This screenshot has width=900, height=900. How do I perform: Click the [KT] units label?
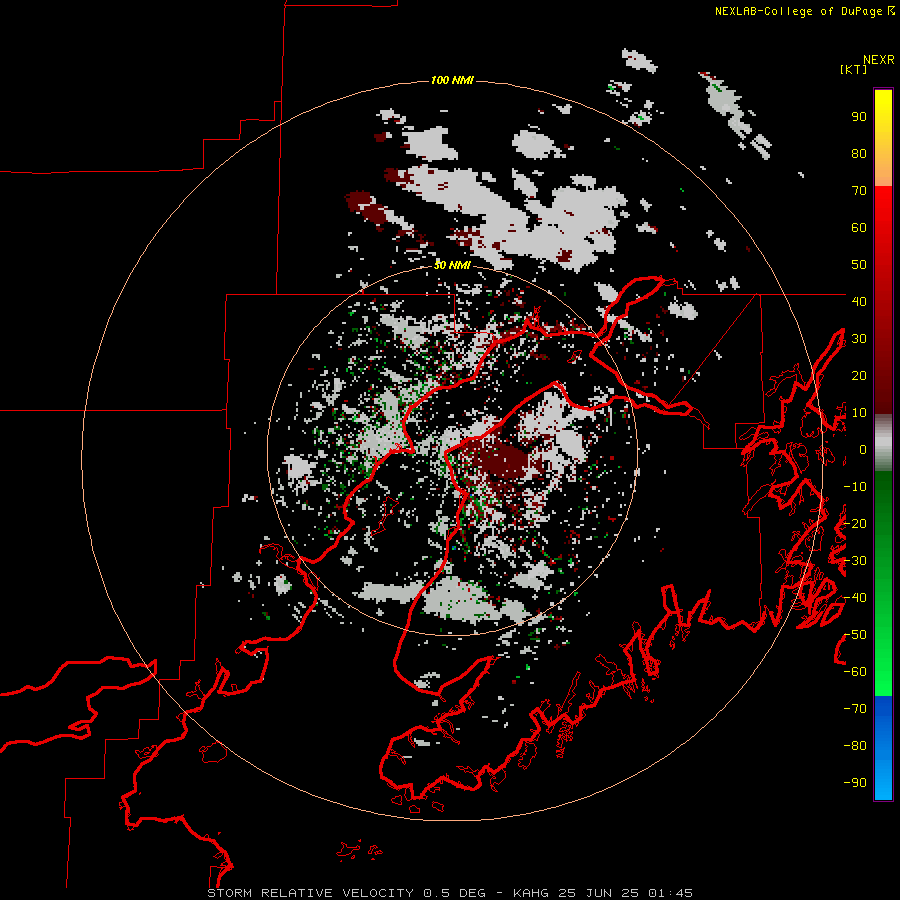pos(853,69)
